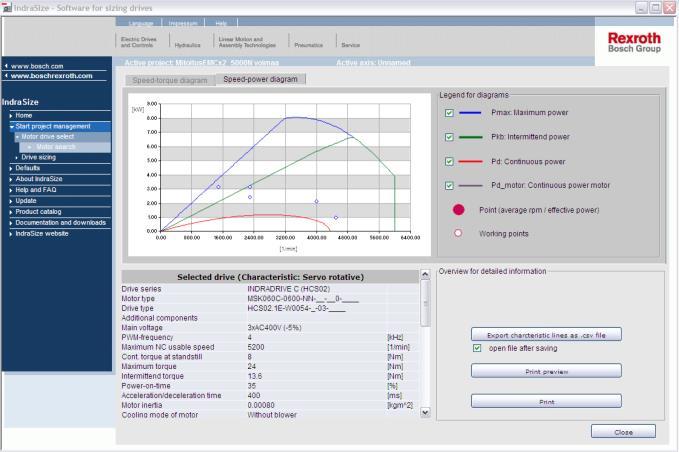Uncheck open file after saving checkbox
The image size is (679, 452).
pos(477,348)
